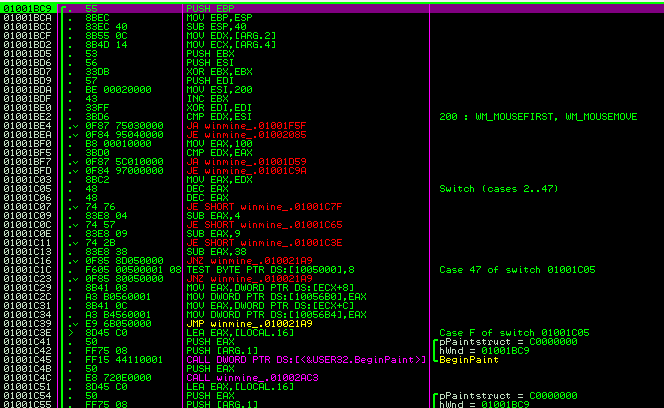Select JMP winmine_.010021A9 instruction
The height and width of the screenshot is (408, 664).
pyautogui.click(x=249, y=324)
